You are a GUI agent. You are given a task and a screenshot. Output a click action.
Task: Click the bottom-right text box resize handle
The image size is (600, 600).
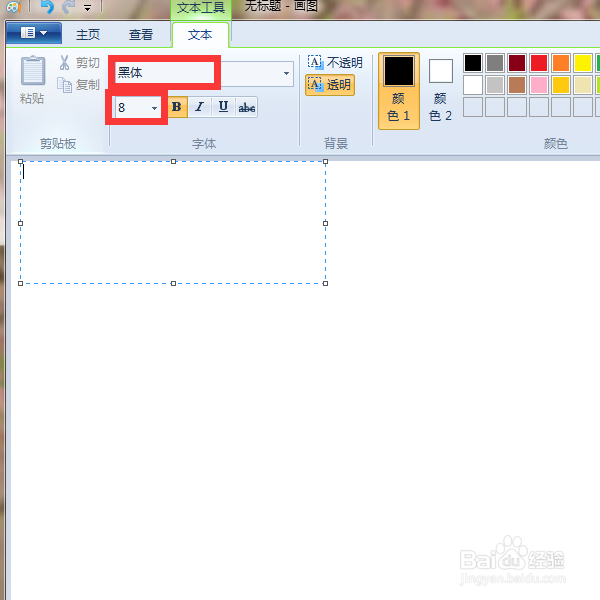[326, 284]
